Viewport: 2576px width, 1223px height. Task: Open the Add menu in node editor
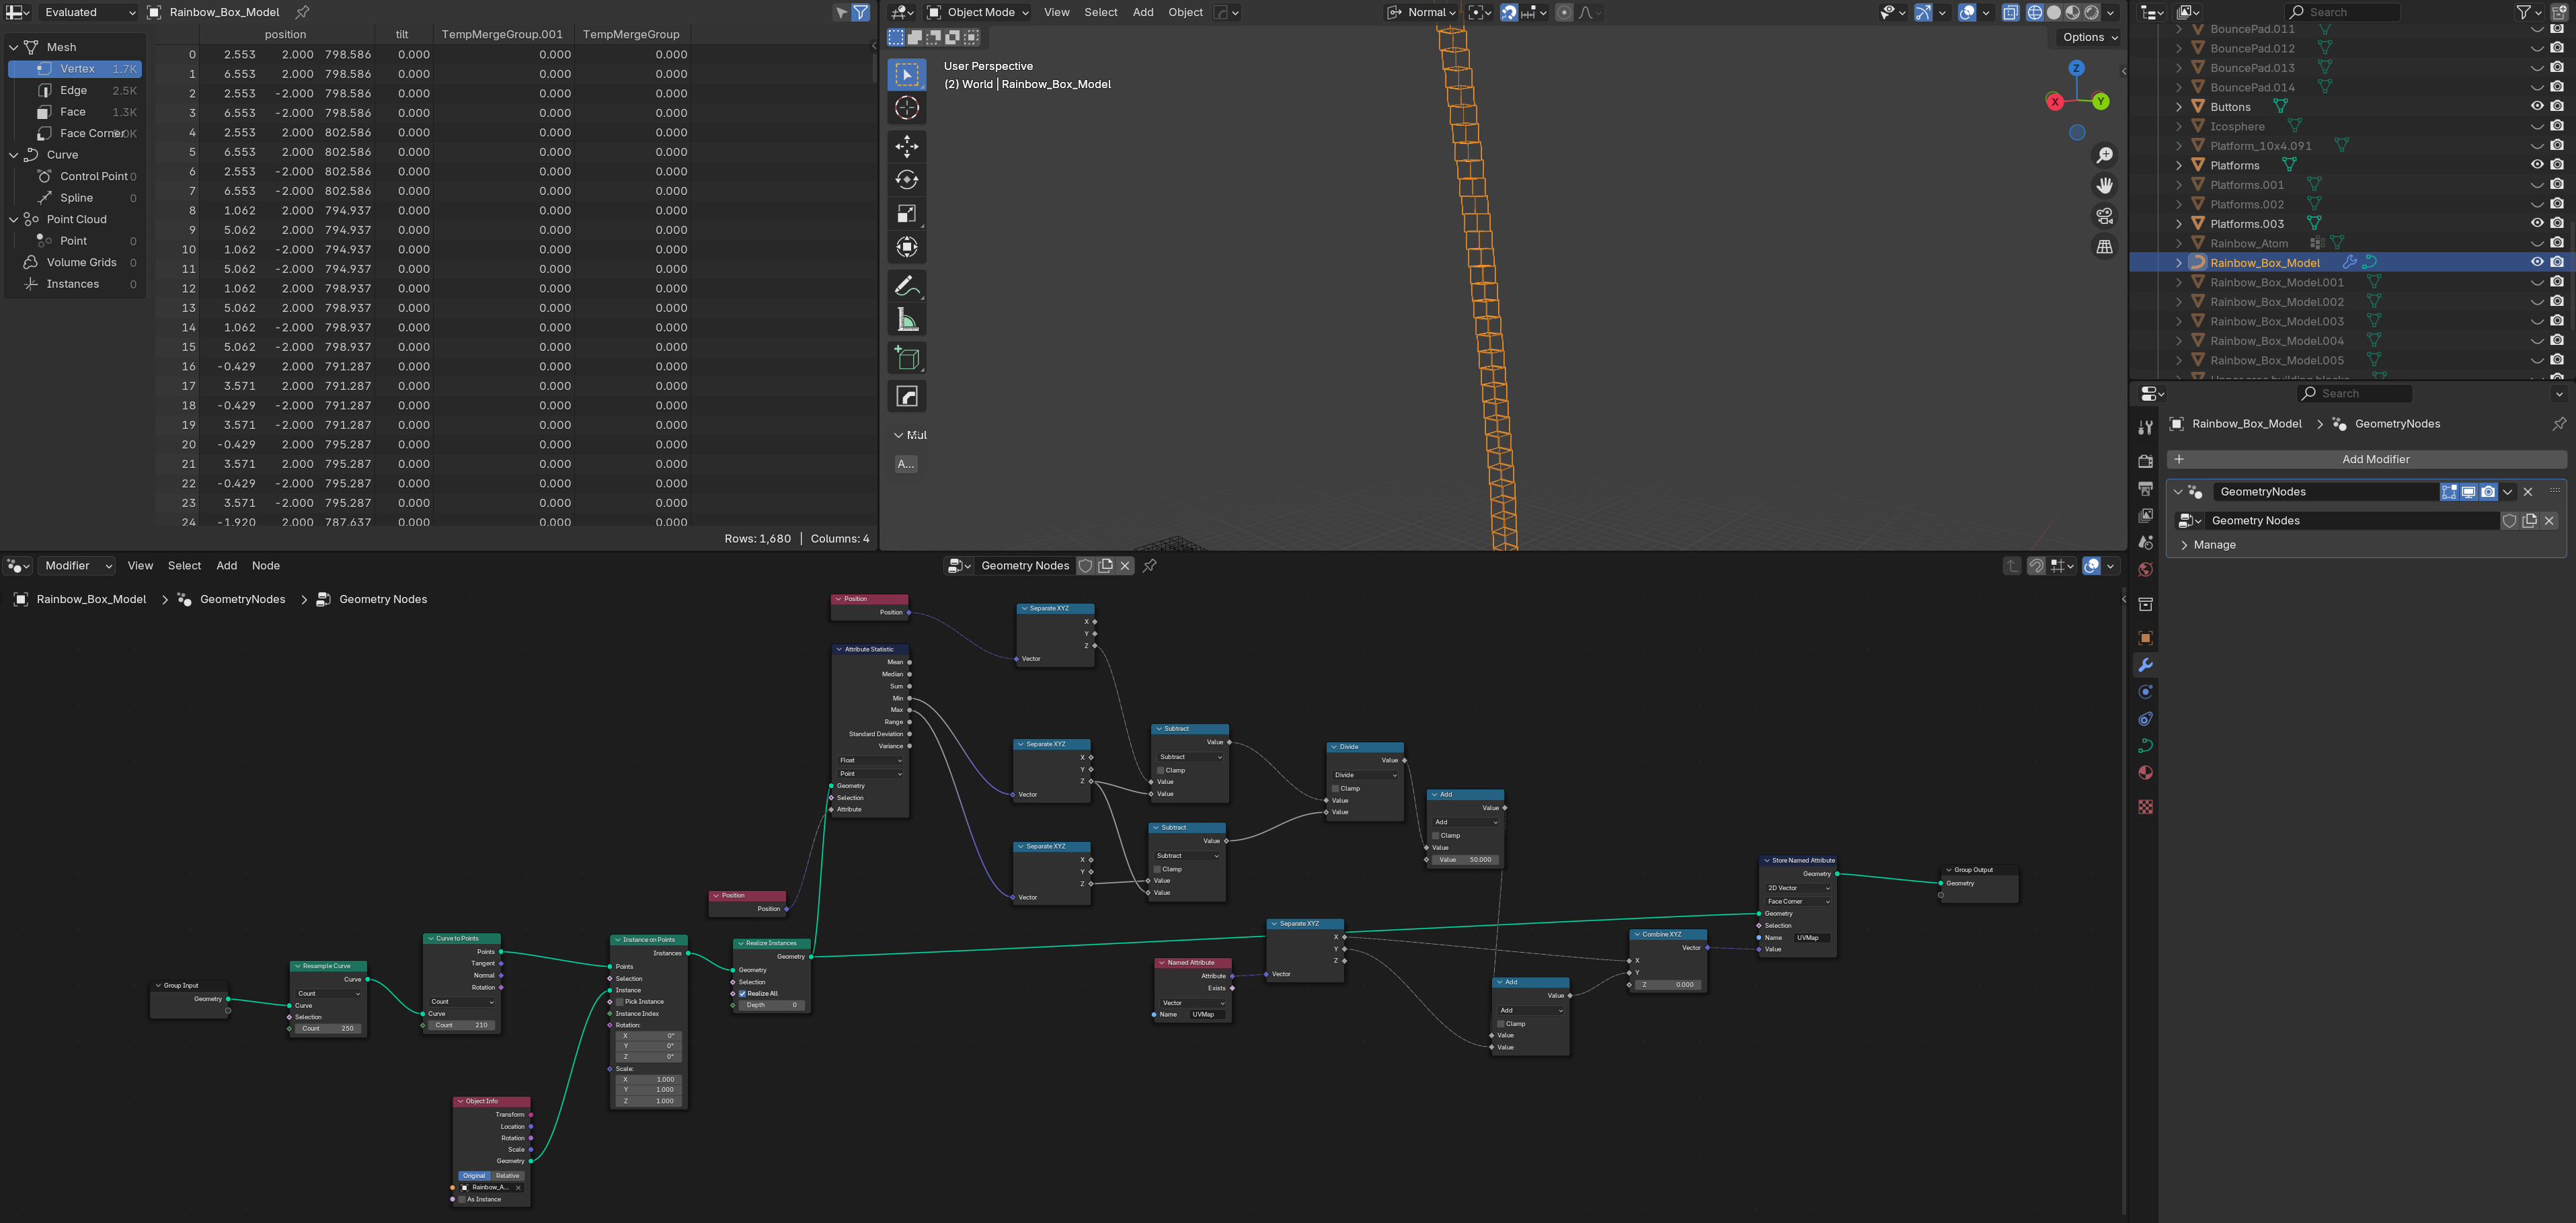tap(227, 566)
